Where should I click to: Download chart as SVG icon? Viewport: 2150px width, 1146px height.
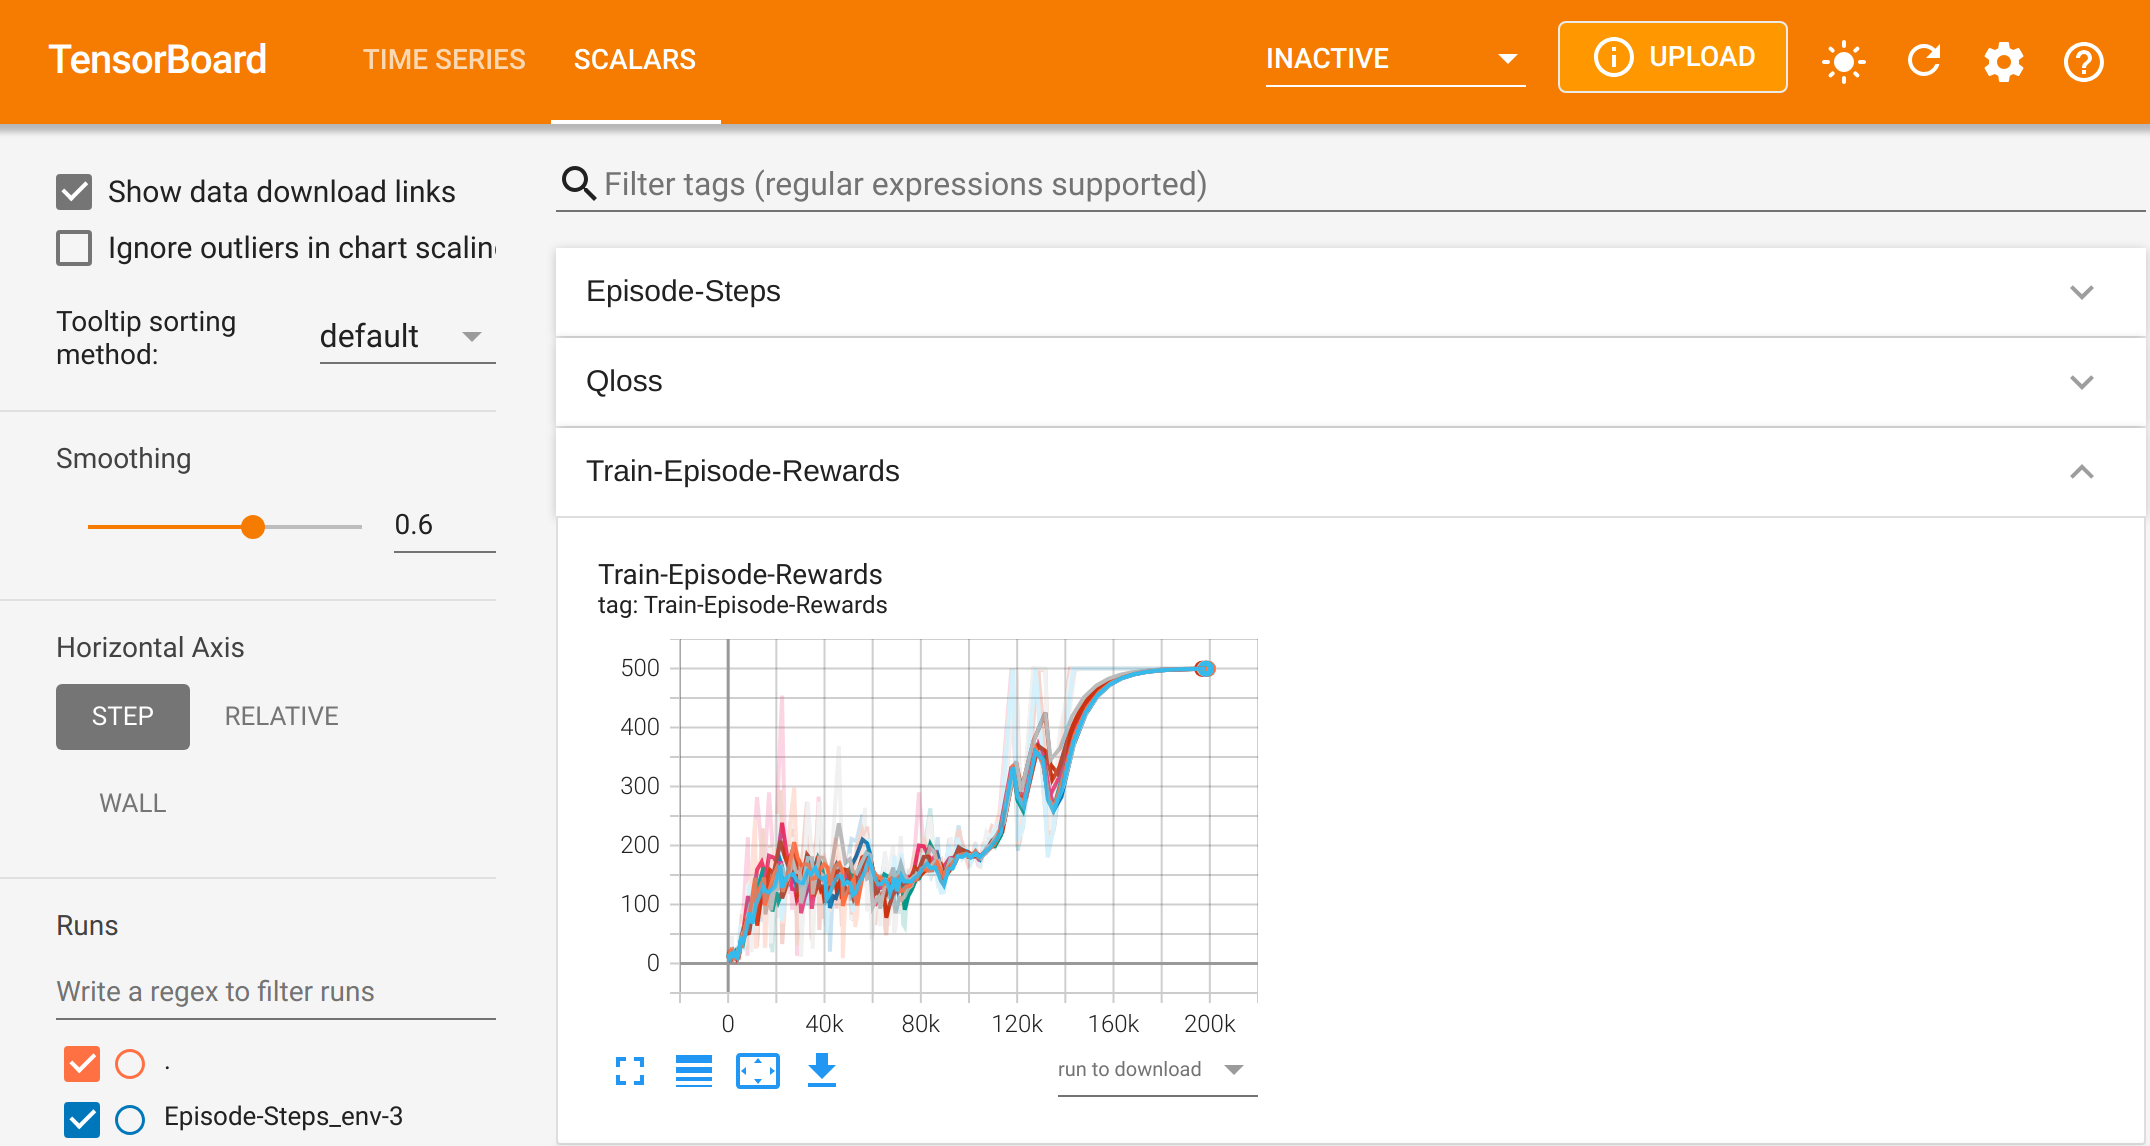822,1071
